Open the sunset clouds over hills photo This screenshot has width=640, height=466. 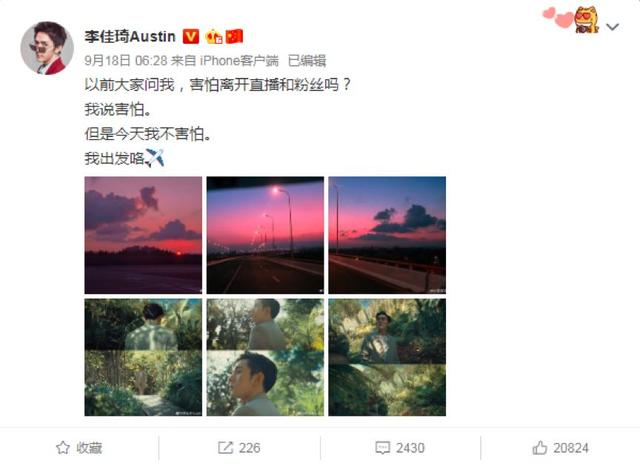143,235
